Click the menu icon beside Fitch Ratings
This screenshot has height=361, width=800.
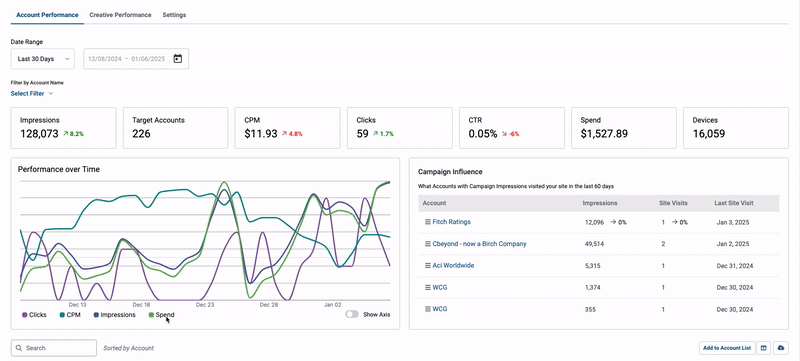coord(428,222)
